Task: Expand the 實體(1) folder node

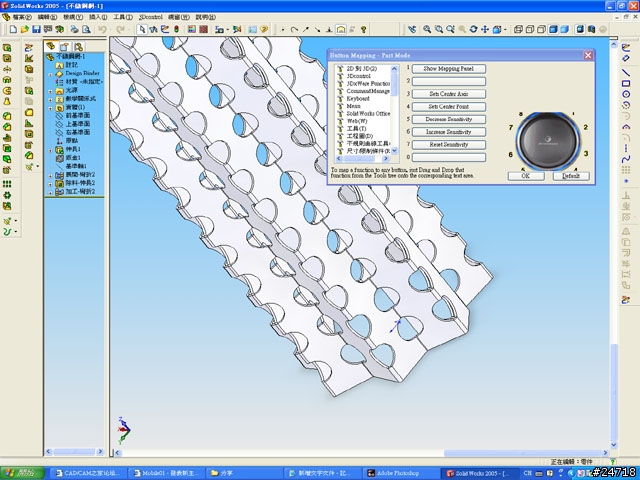Action: pyautogui.click(x=51, y=108)
